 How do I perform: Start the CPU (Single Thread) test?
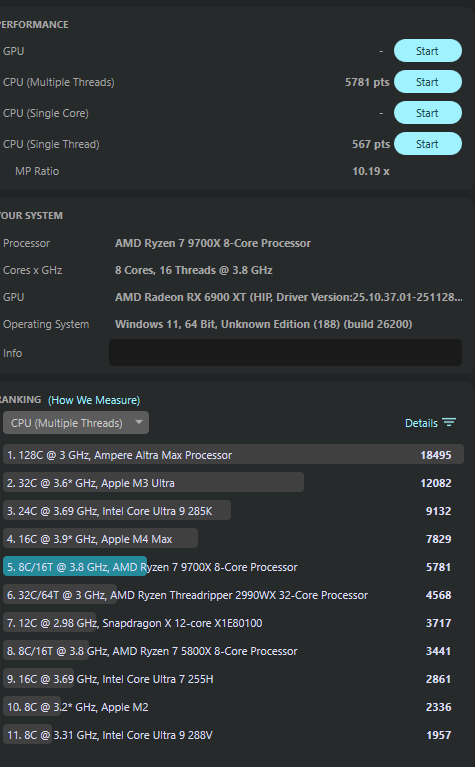click(428, 144)
